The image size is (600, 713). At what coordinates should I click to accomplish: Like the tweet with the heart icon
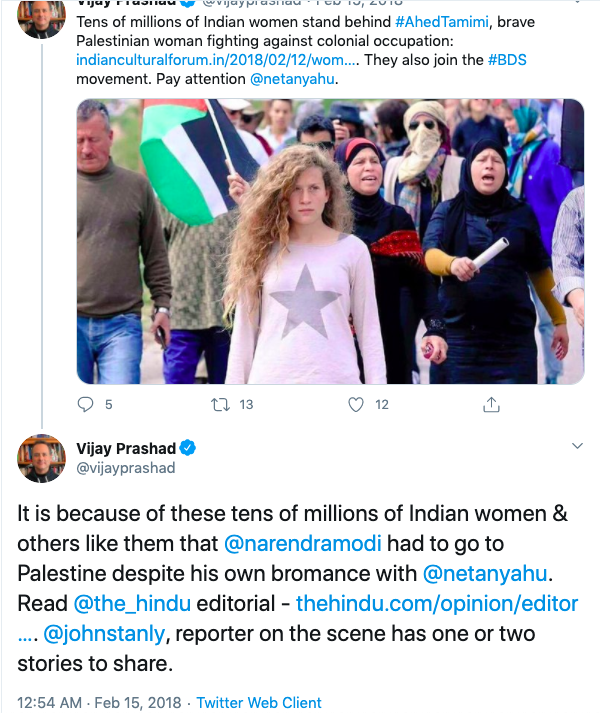(356, 405)
